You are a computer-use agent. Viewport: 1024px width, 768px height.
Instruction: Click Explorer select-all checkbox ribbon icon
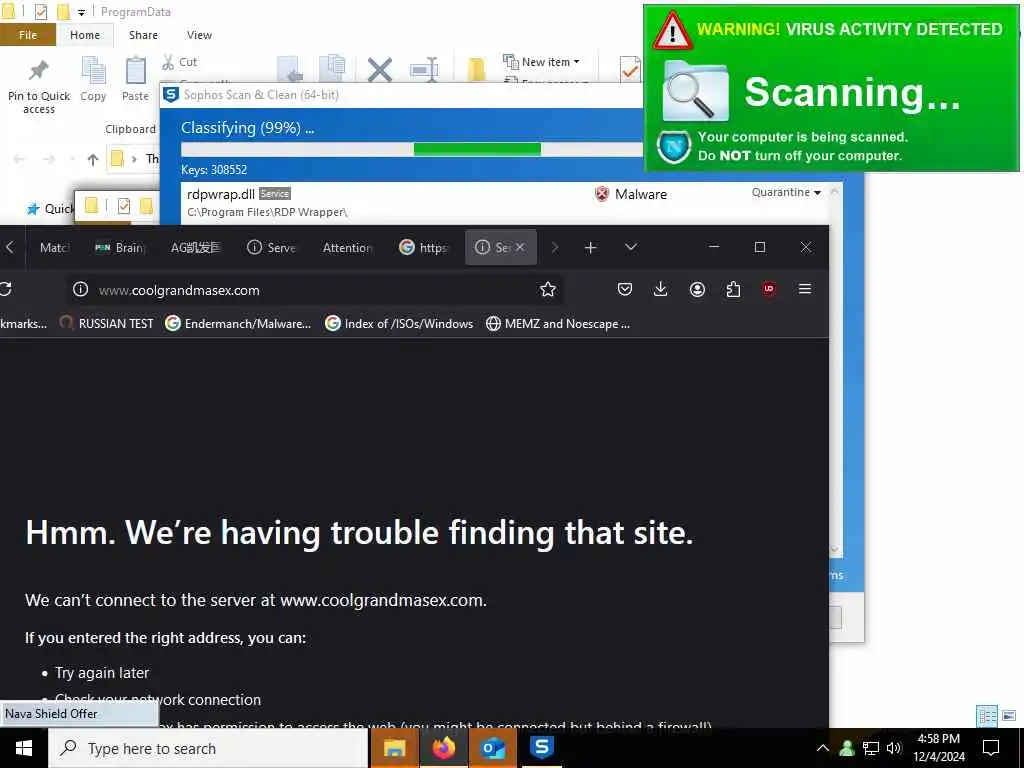click(x=630, y=69)
